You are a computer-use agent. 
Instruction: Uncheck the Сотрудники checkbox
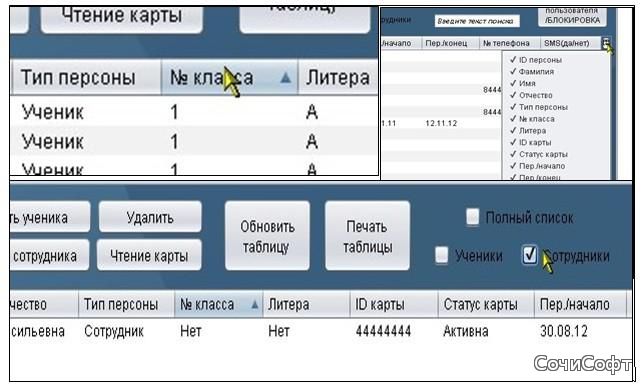click(x=530, y=255)
